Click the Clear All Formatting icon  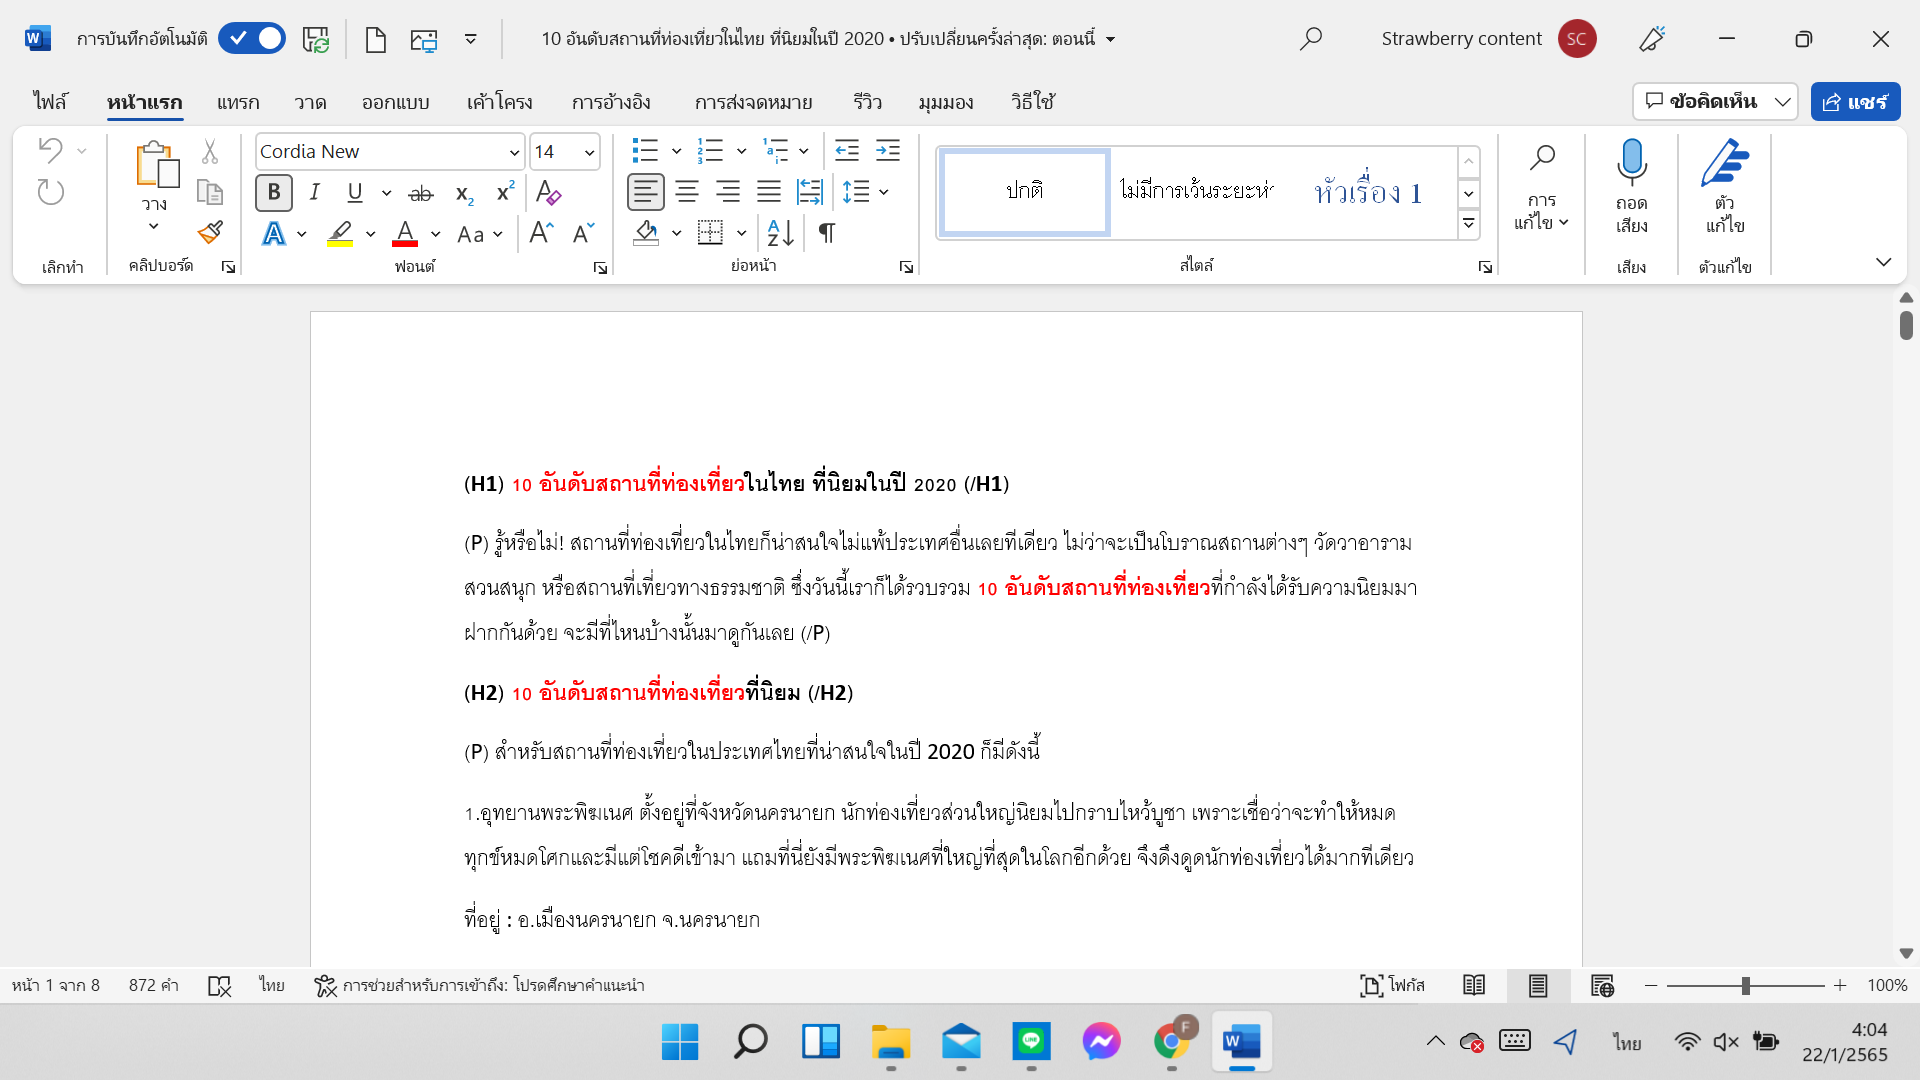click(x=548, y=192)
